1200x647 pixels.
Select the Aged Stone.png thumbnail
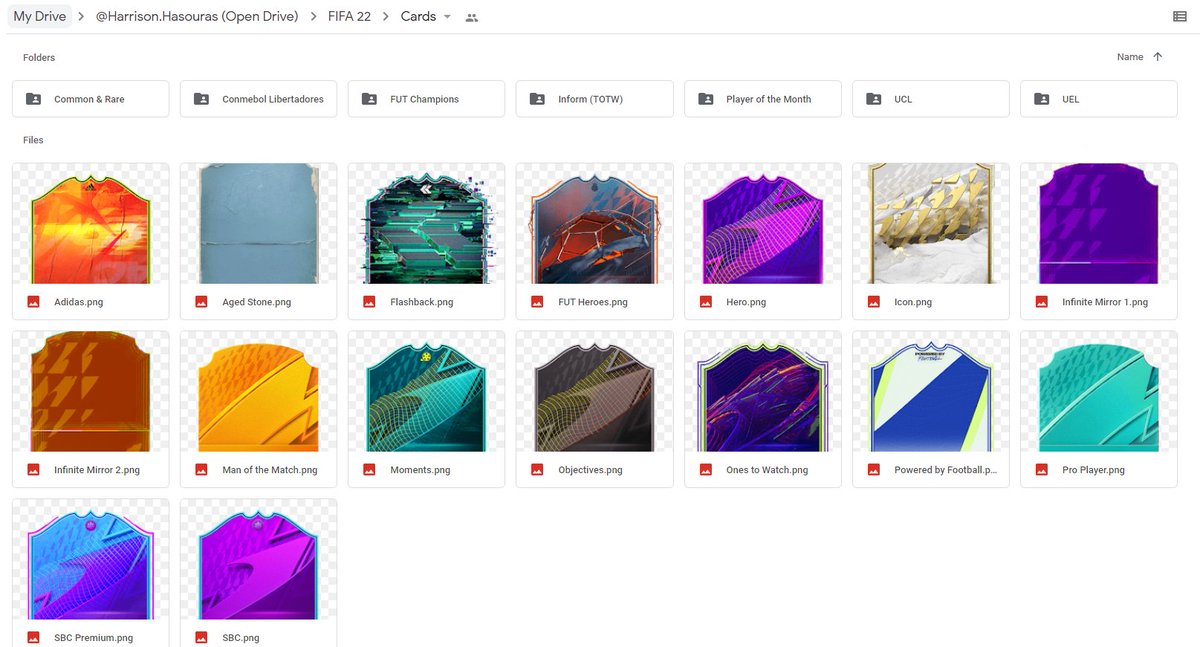click(259, 223)
